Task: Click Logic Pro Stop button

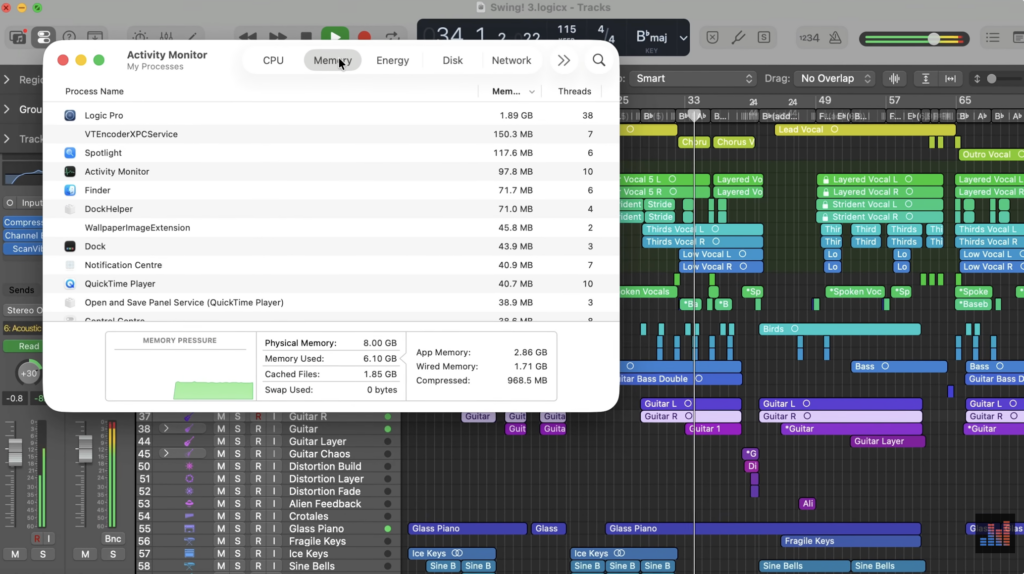Action: 306,37
